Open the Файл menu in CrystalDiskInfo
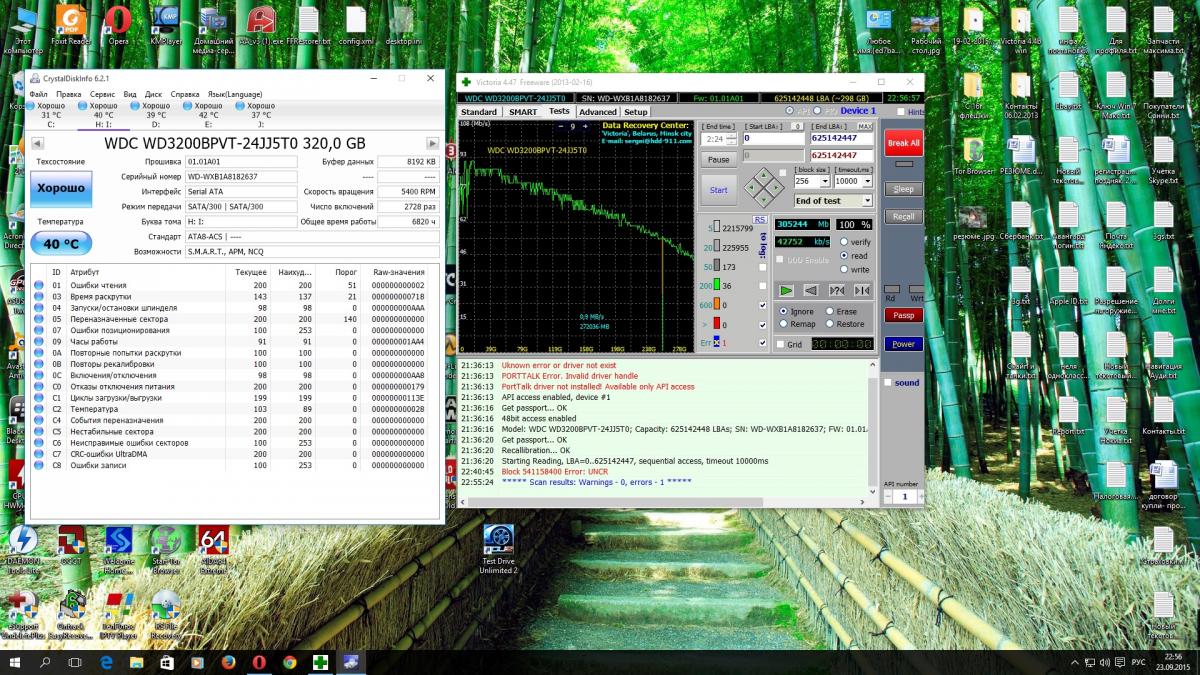Screen dimensions: 1200x675 [38, 94]
